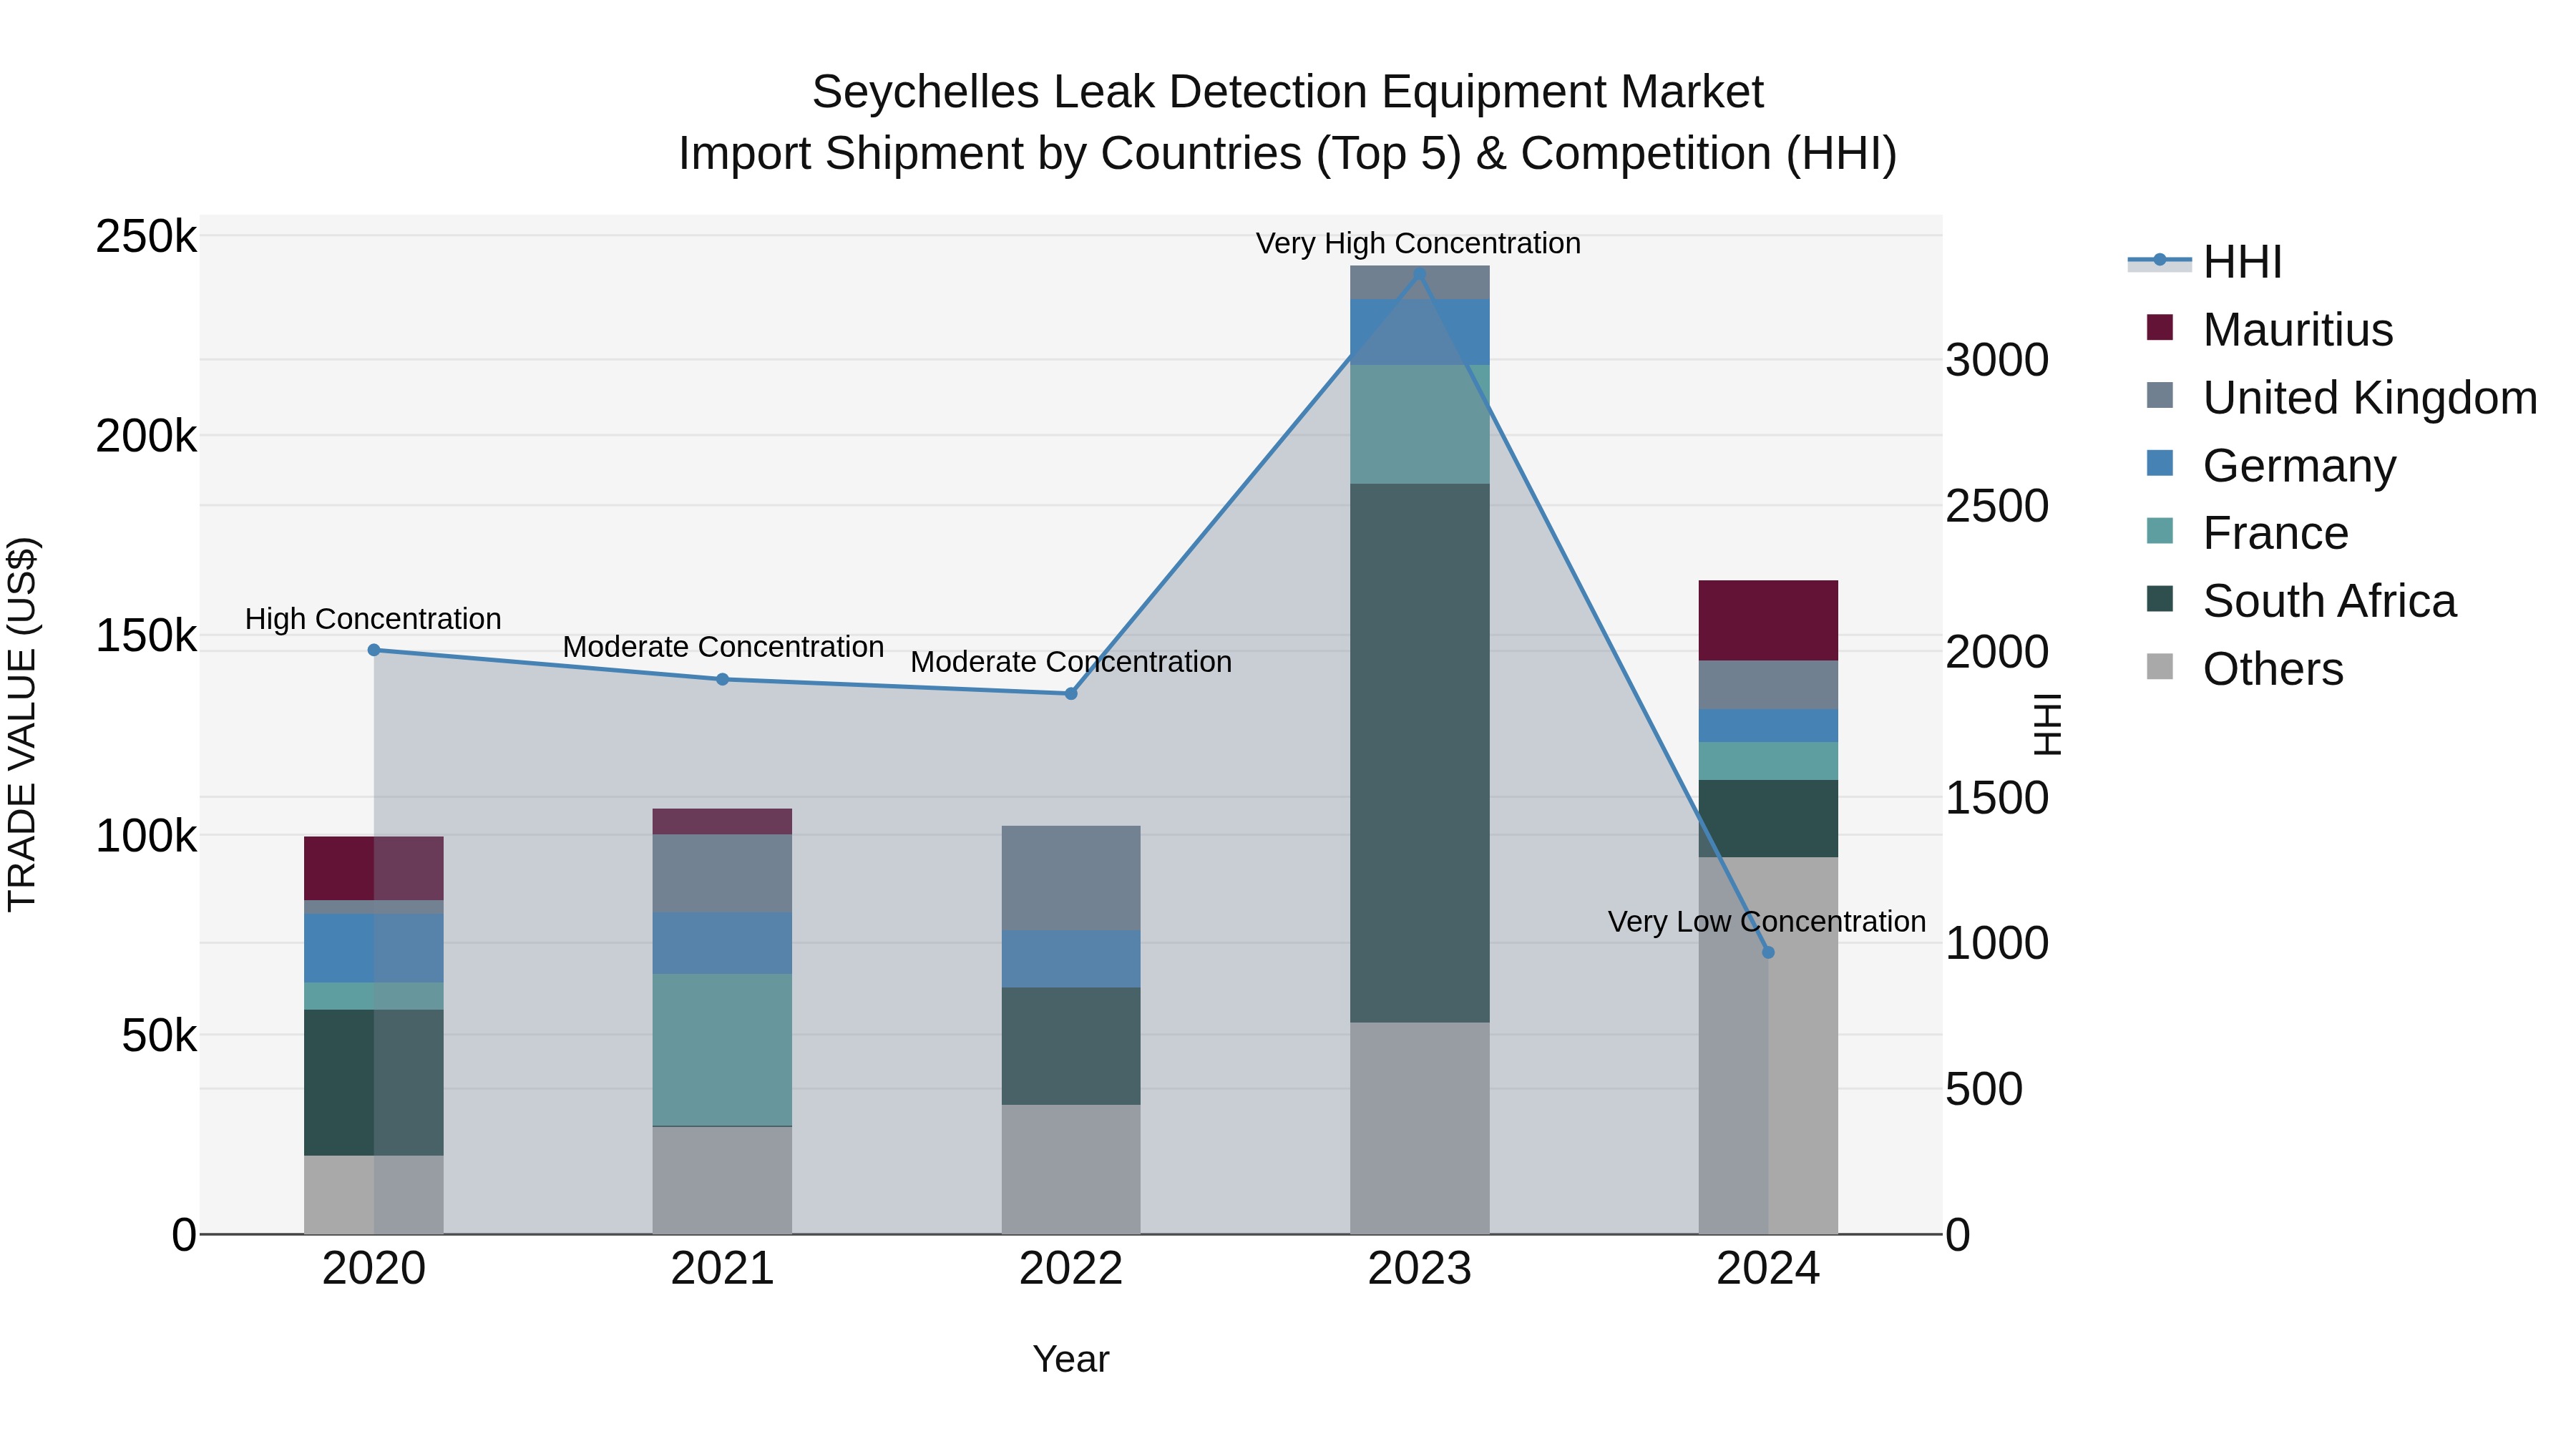Click the 2022 Others bar segment
Viewport: 2576px width, 1449px height.
click(x=1071, y=1170)
